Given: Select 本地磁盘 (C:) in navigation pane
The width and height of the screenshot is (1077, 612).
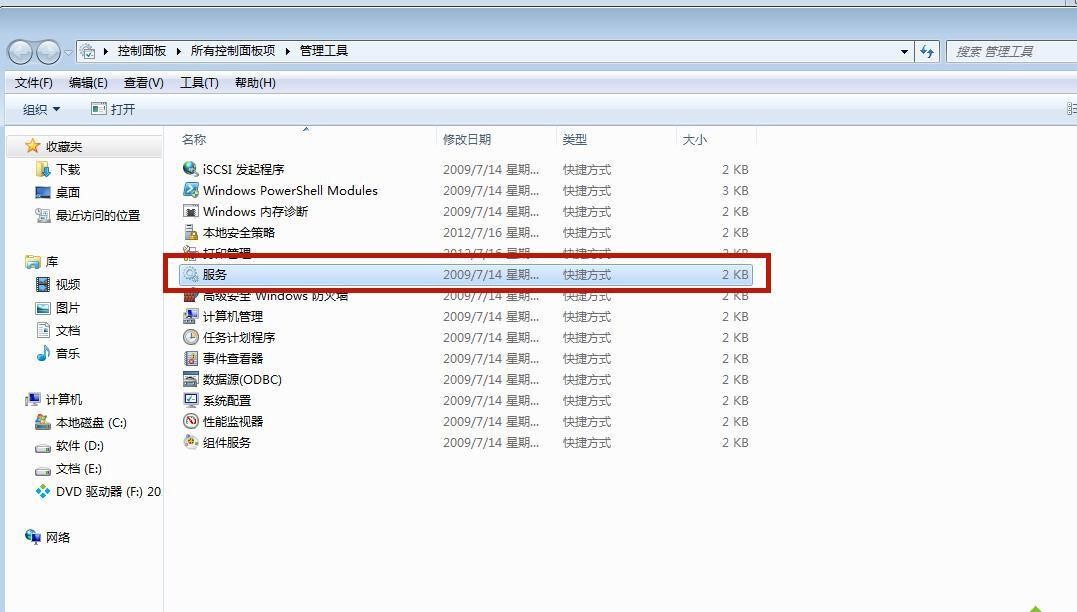Looking at the screenshot, I should pyautogui.click(x=90, y=423).
